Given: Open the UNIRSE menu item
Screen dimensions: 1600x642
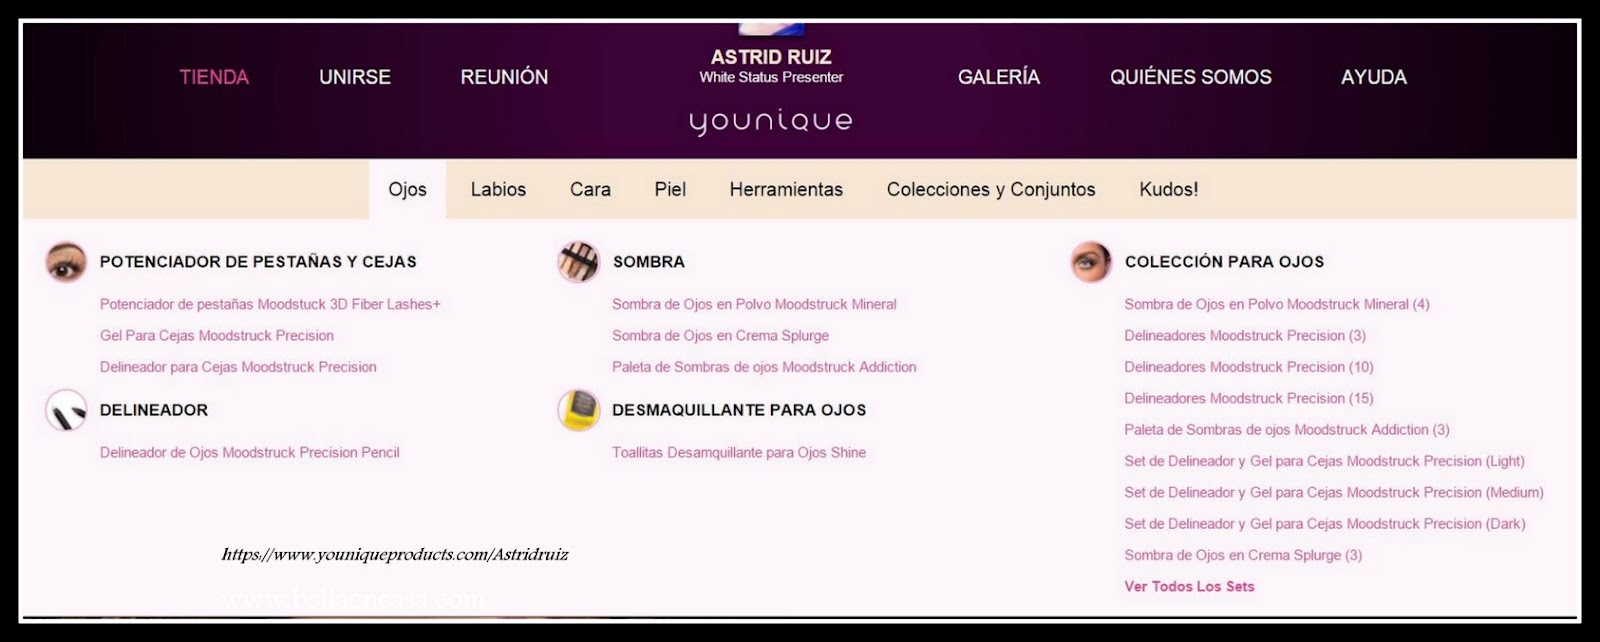Looking at the screenshot, I should (355, 77).
